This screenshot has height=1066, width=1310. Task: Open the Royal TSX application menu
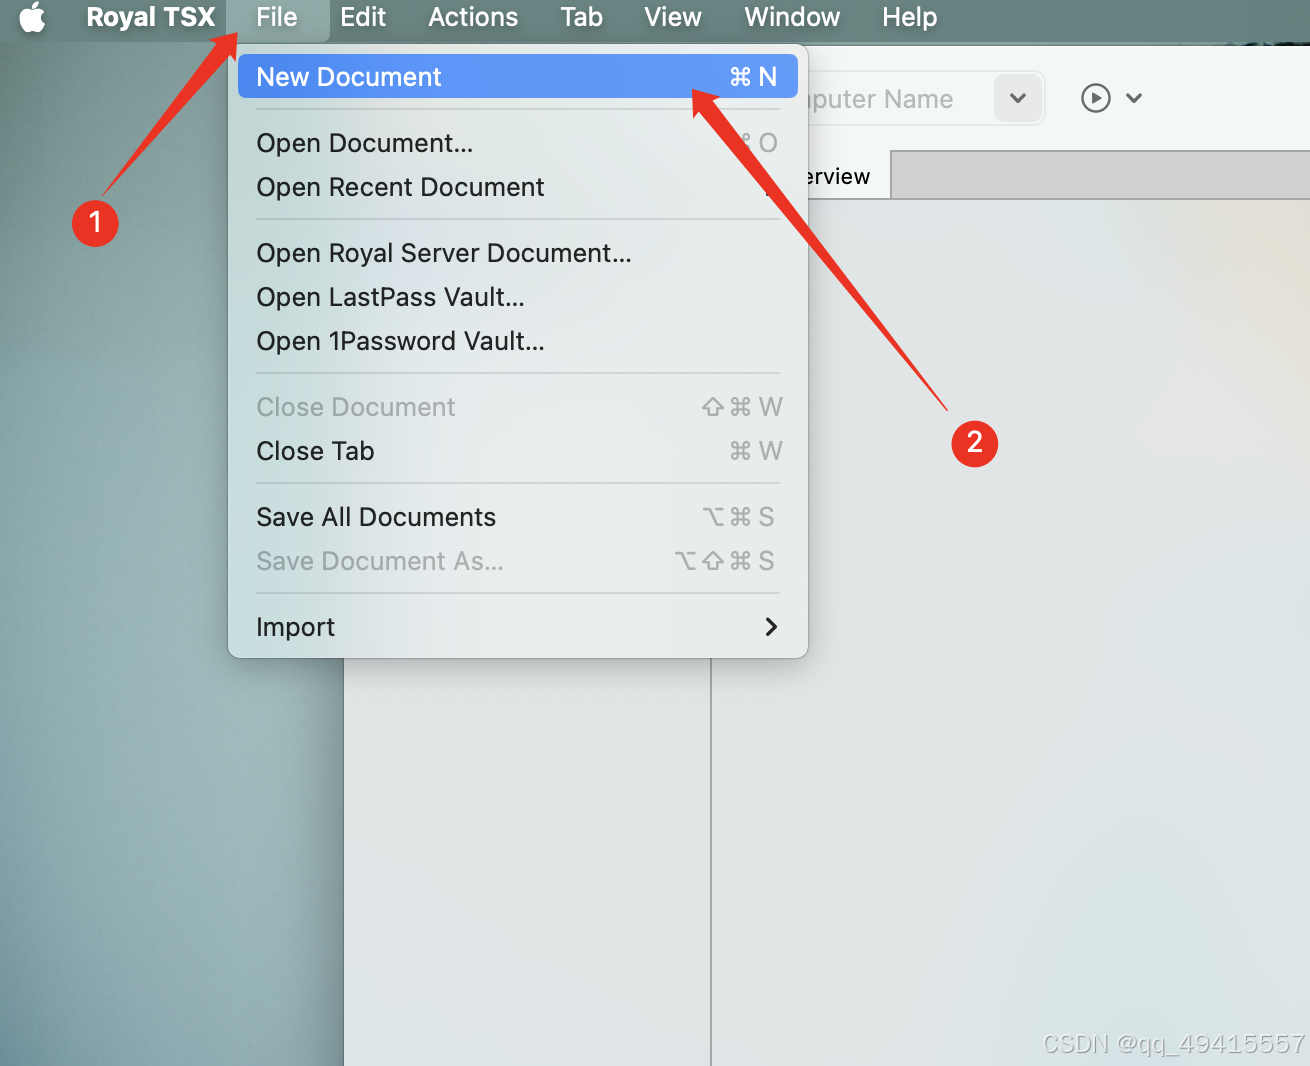pyautogui.click(x=151, y=18)
